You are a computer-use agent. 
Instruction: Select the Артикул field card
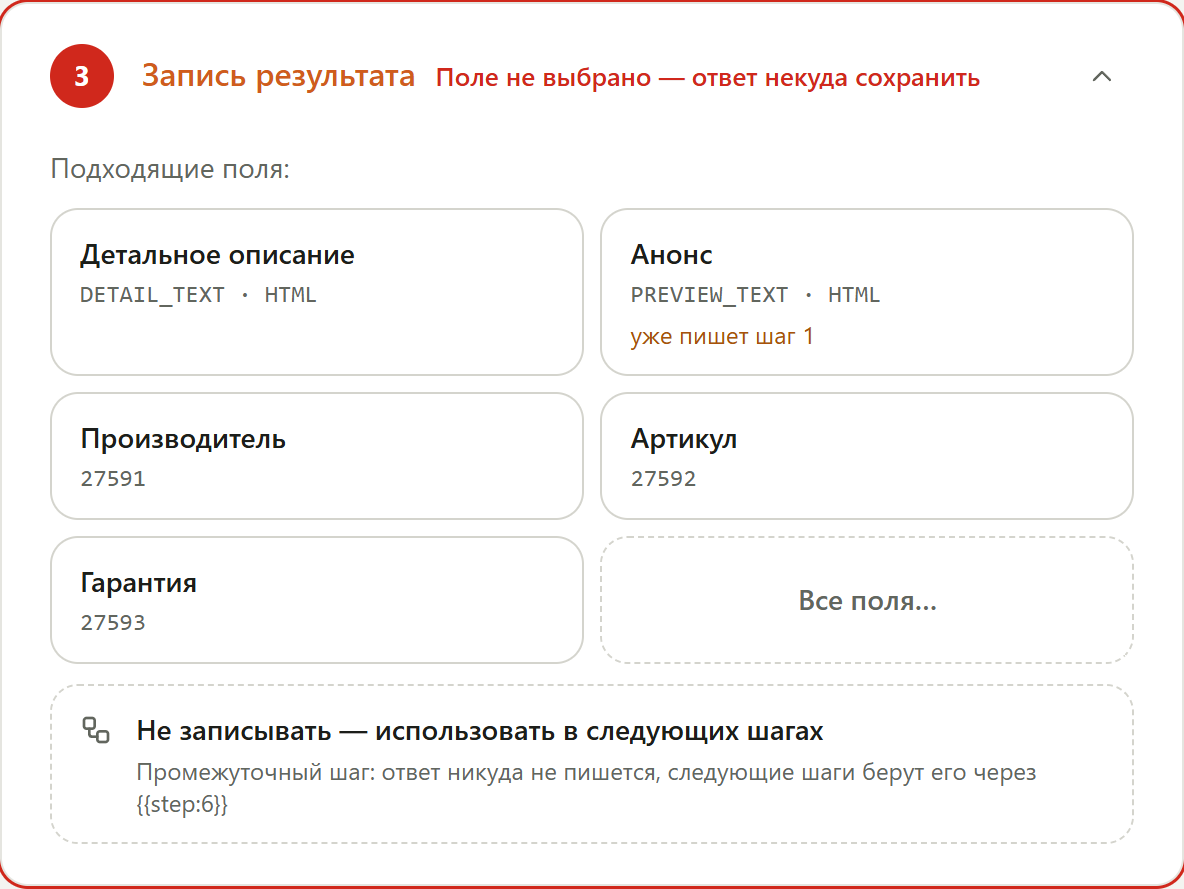(867, 455)
